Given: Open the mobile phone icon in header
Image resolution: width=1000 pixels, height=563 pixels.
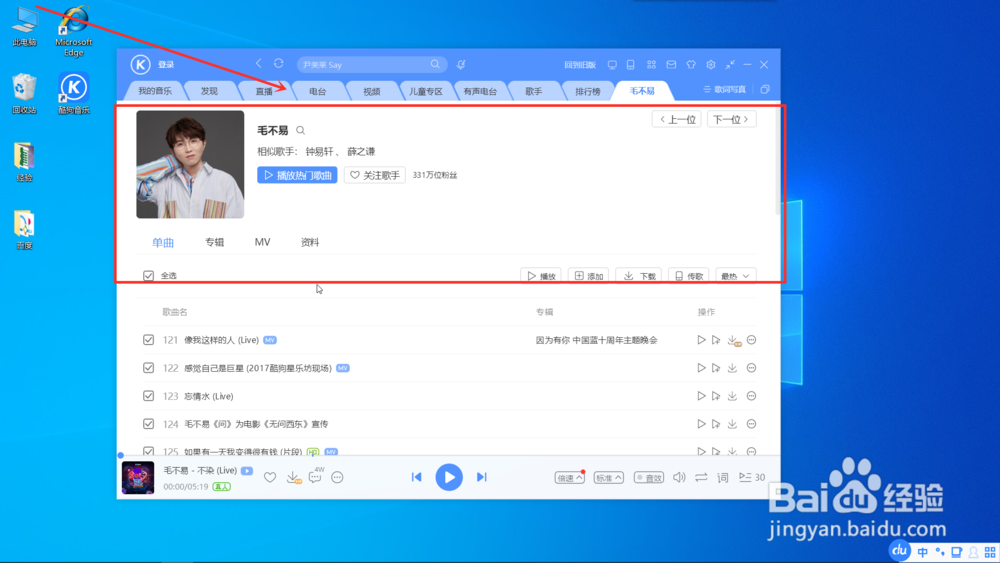Looking at the screenshot, I should (631, 64).
